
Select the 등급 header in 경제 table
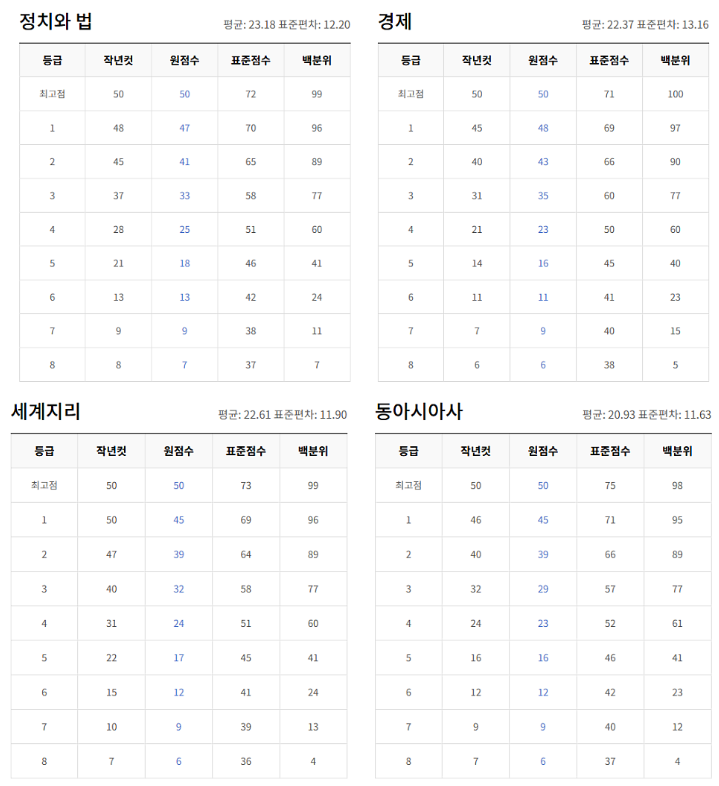pos(411,60)
